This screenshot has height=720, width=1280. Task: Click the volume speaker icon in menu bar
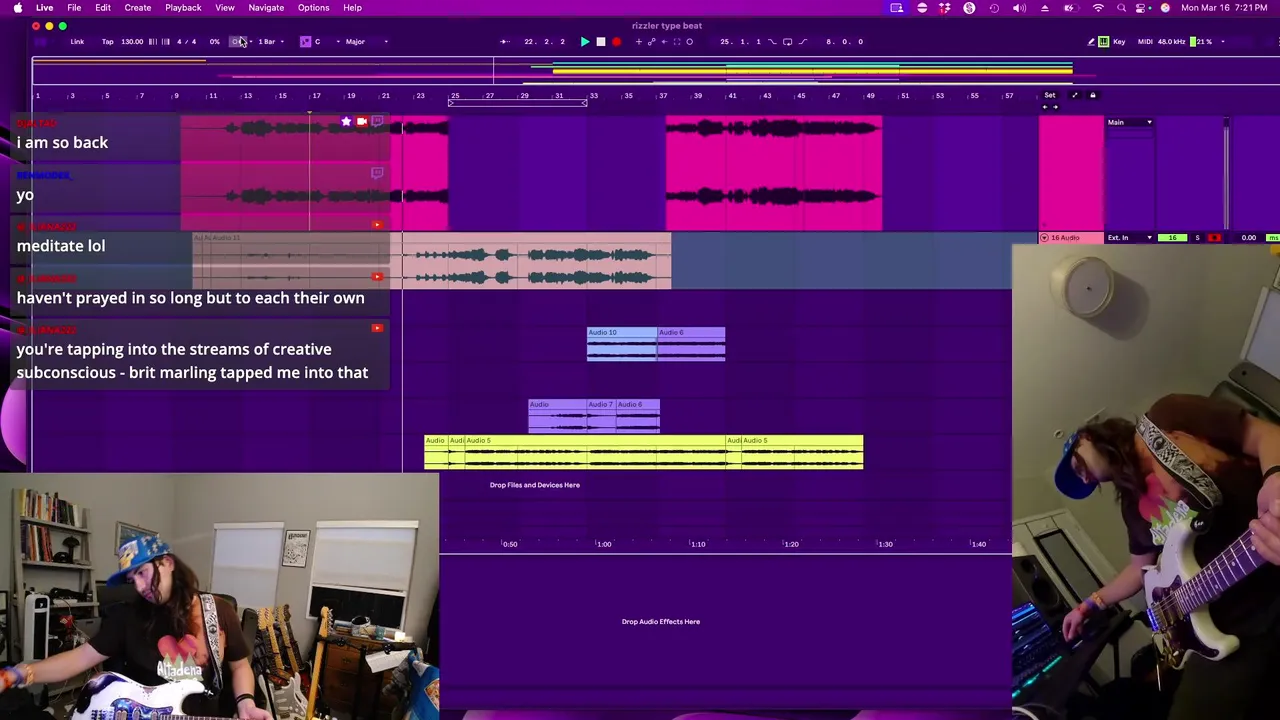1019,8
